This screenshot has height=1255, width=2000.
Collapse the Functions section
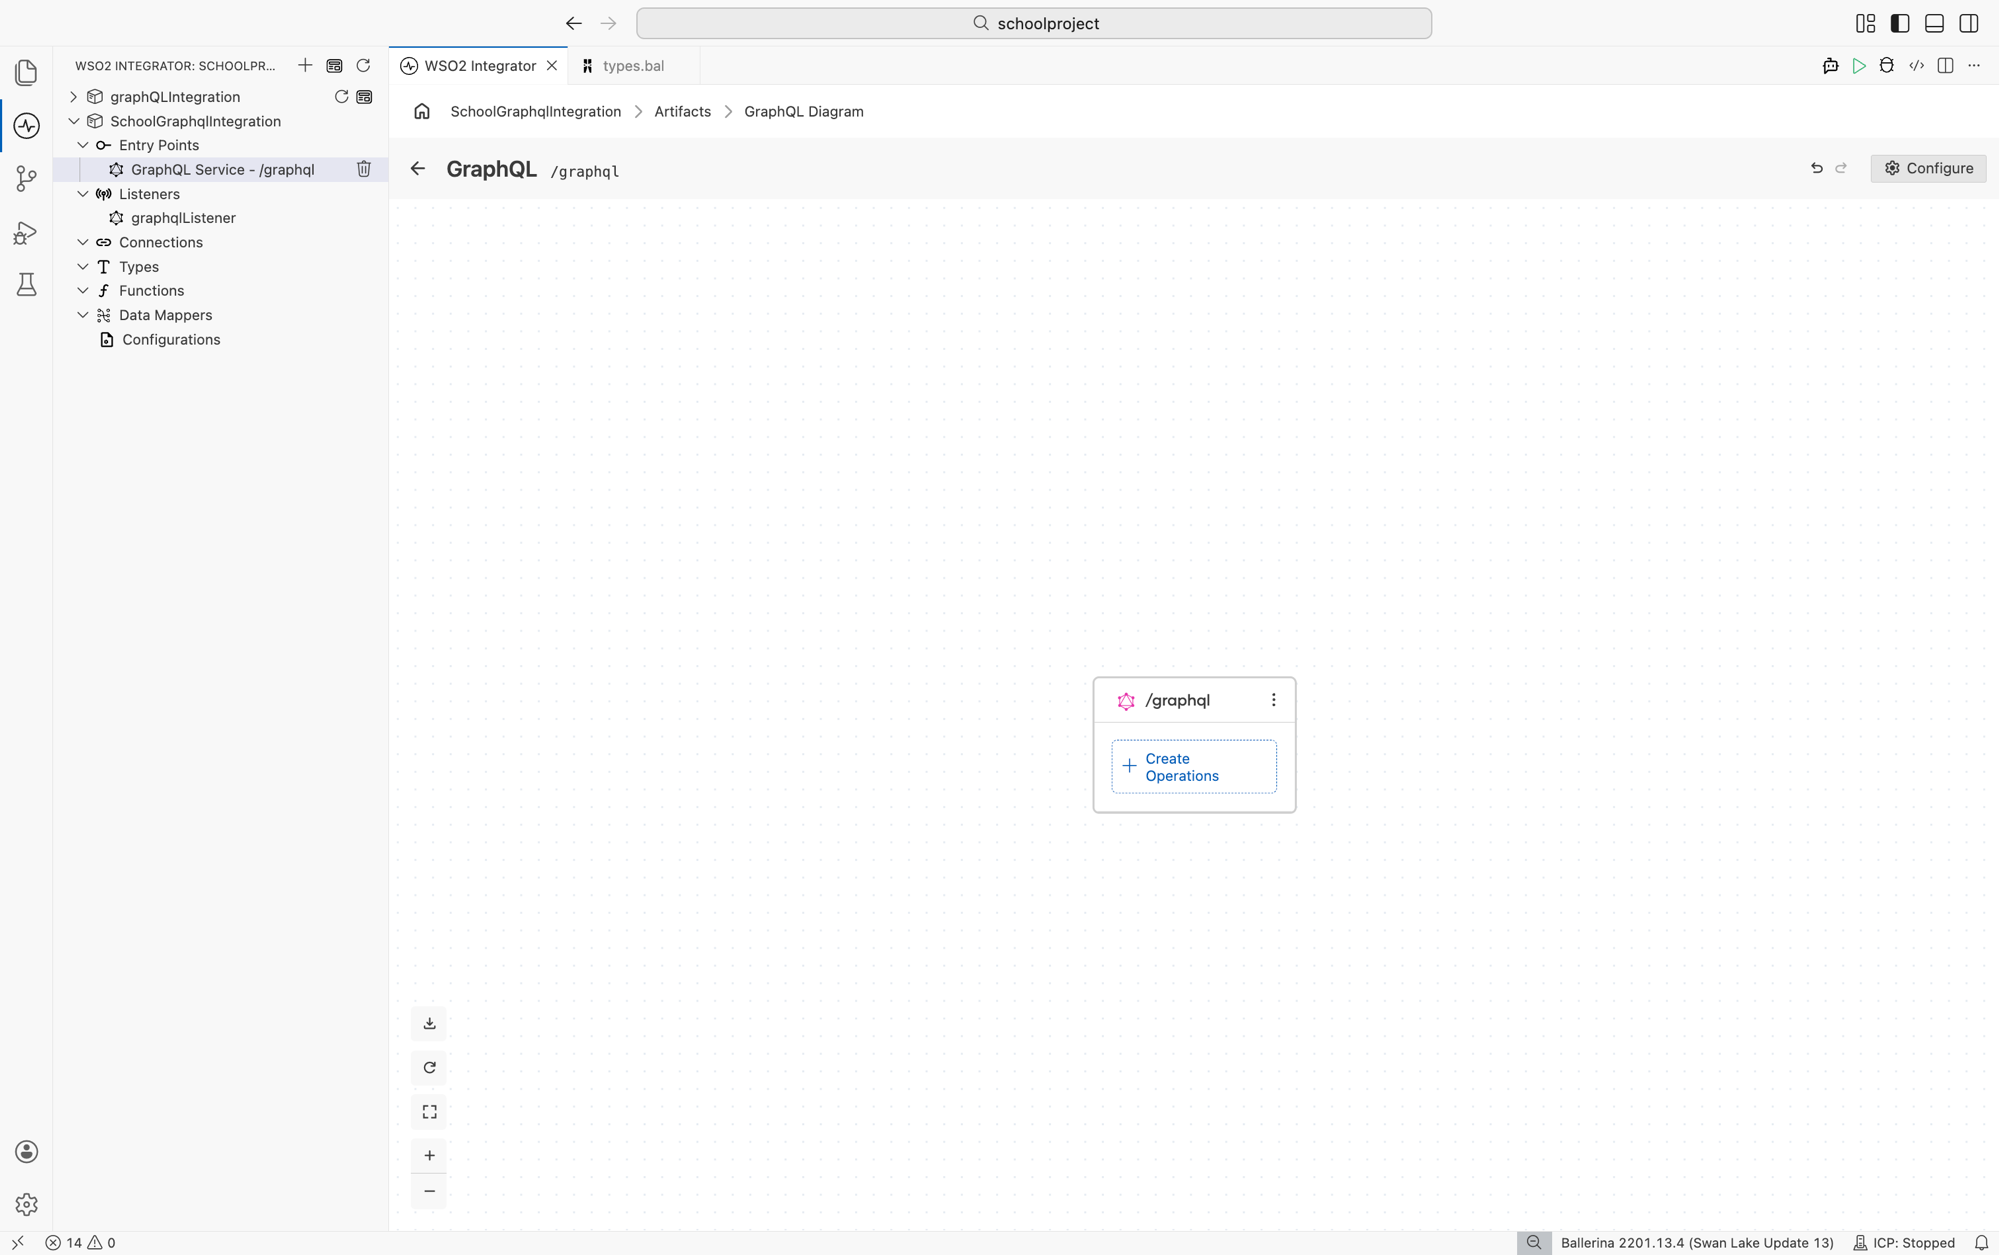click(83, 291)
